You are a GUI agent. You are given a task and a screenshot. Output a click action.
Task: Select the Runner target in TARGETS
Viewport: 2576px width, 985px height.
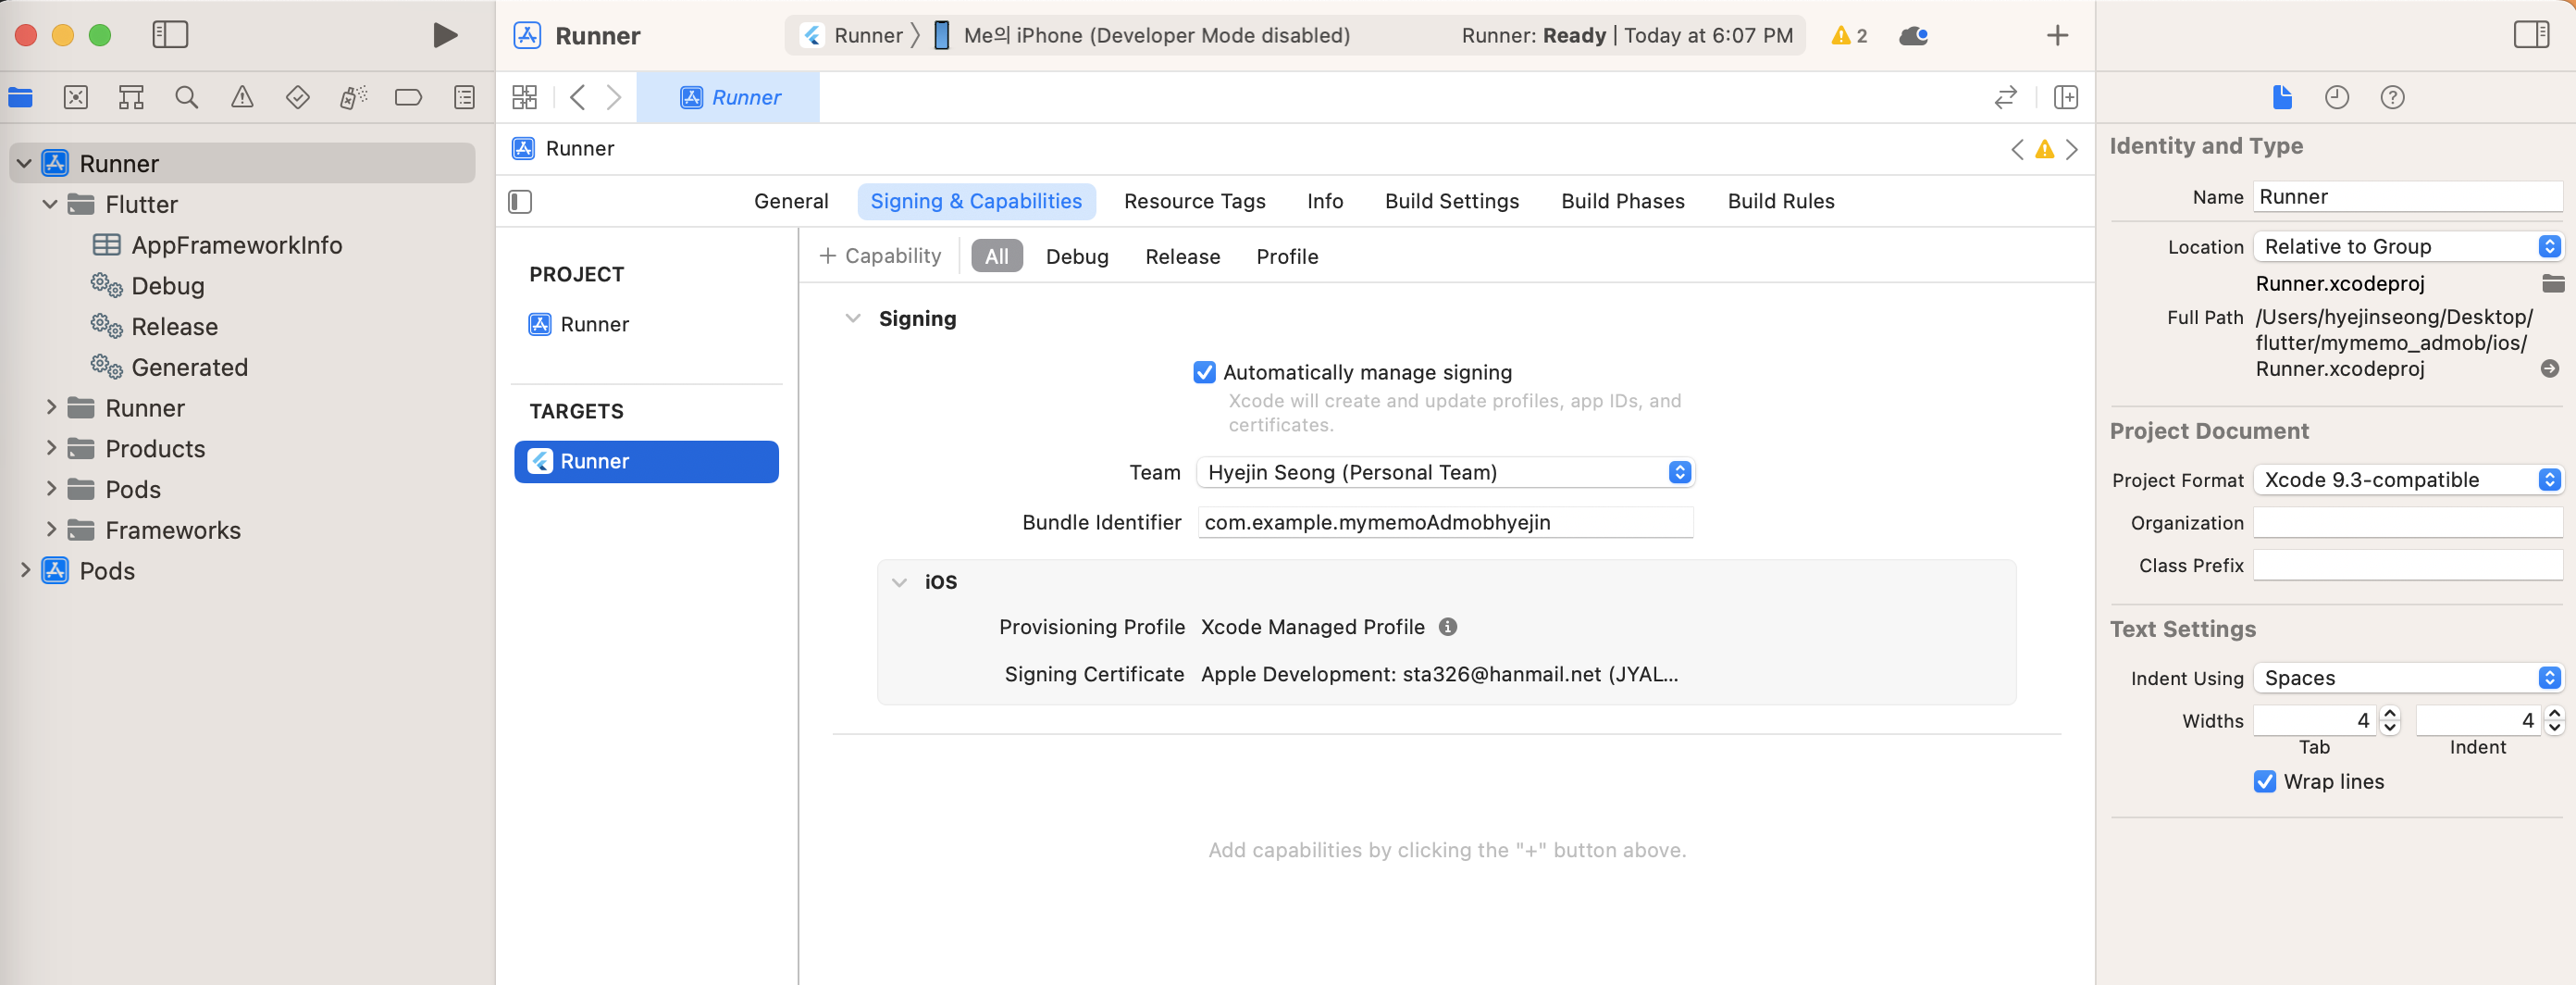coord(646,462)
